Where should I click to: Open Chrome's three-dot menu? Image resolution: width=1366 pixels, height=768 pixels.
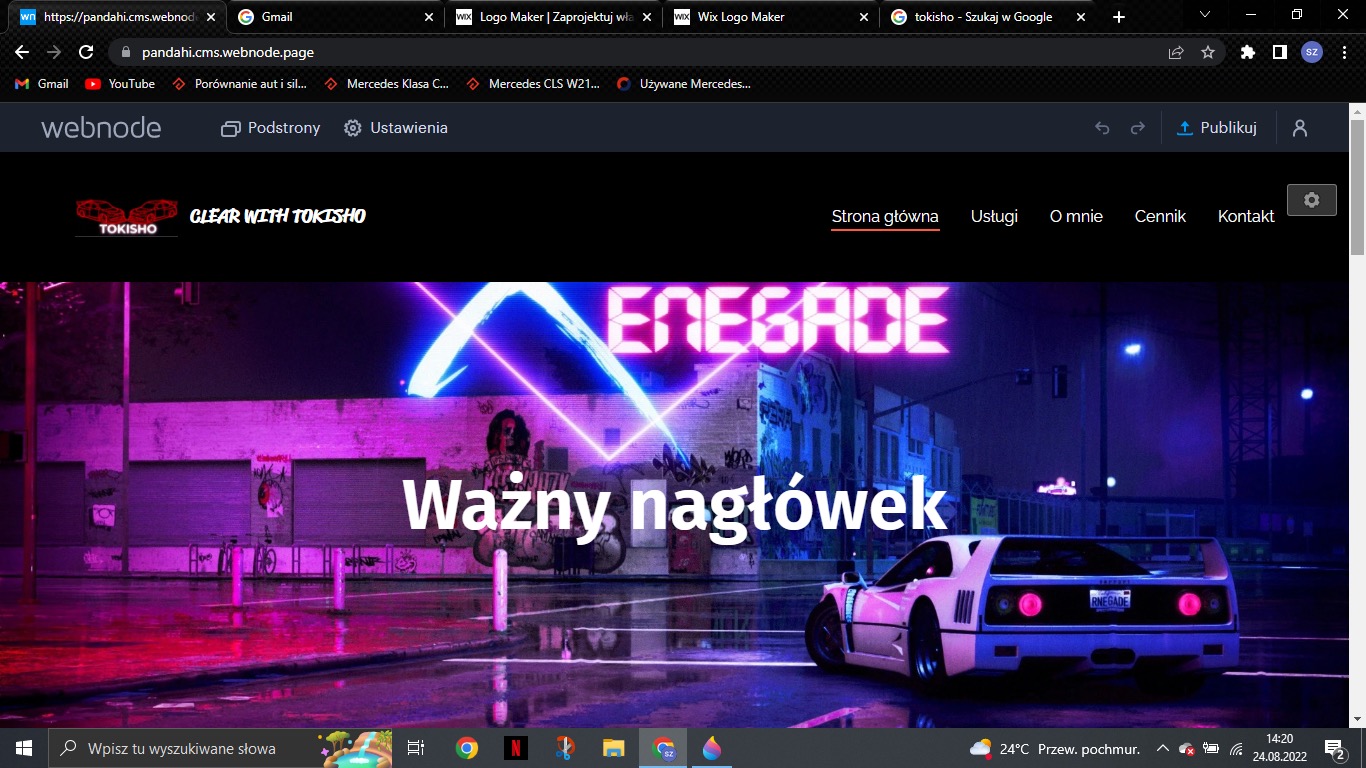pos(1345,51)
